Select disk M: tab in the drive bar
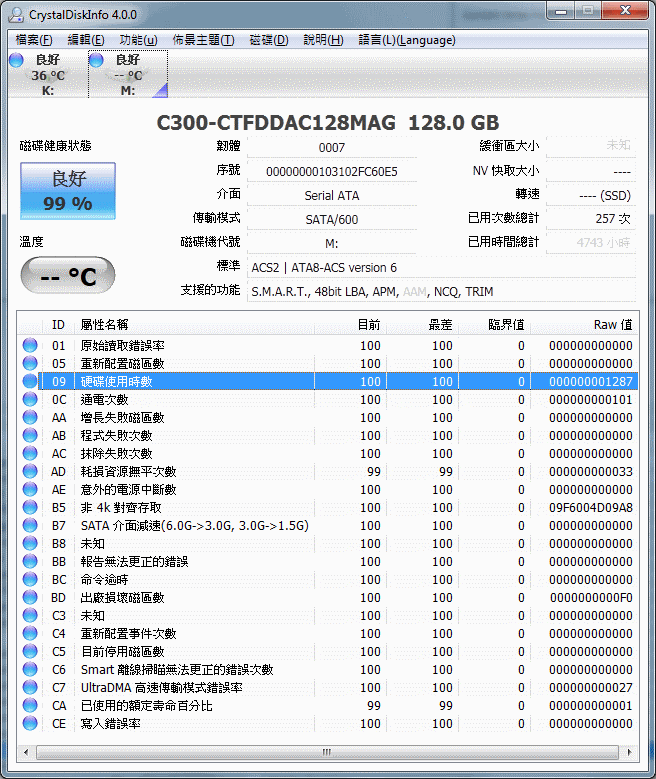 coord(128,75)
